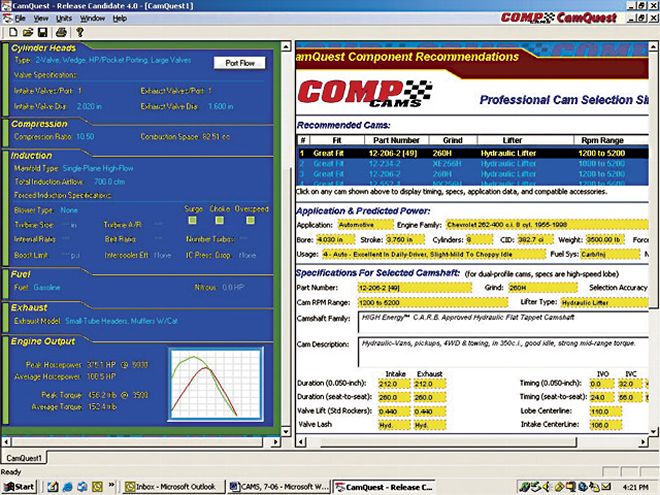Click the engine output power curve graph

coord(216,384)
